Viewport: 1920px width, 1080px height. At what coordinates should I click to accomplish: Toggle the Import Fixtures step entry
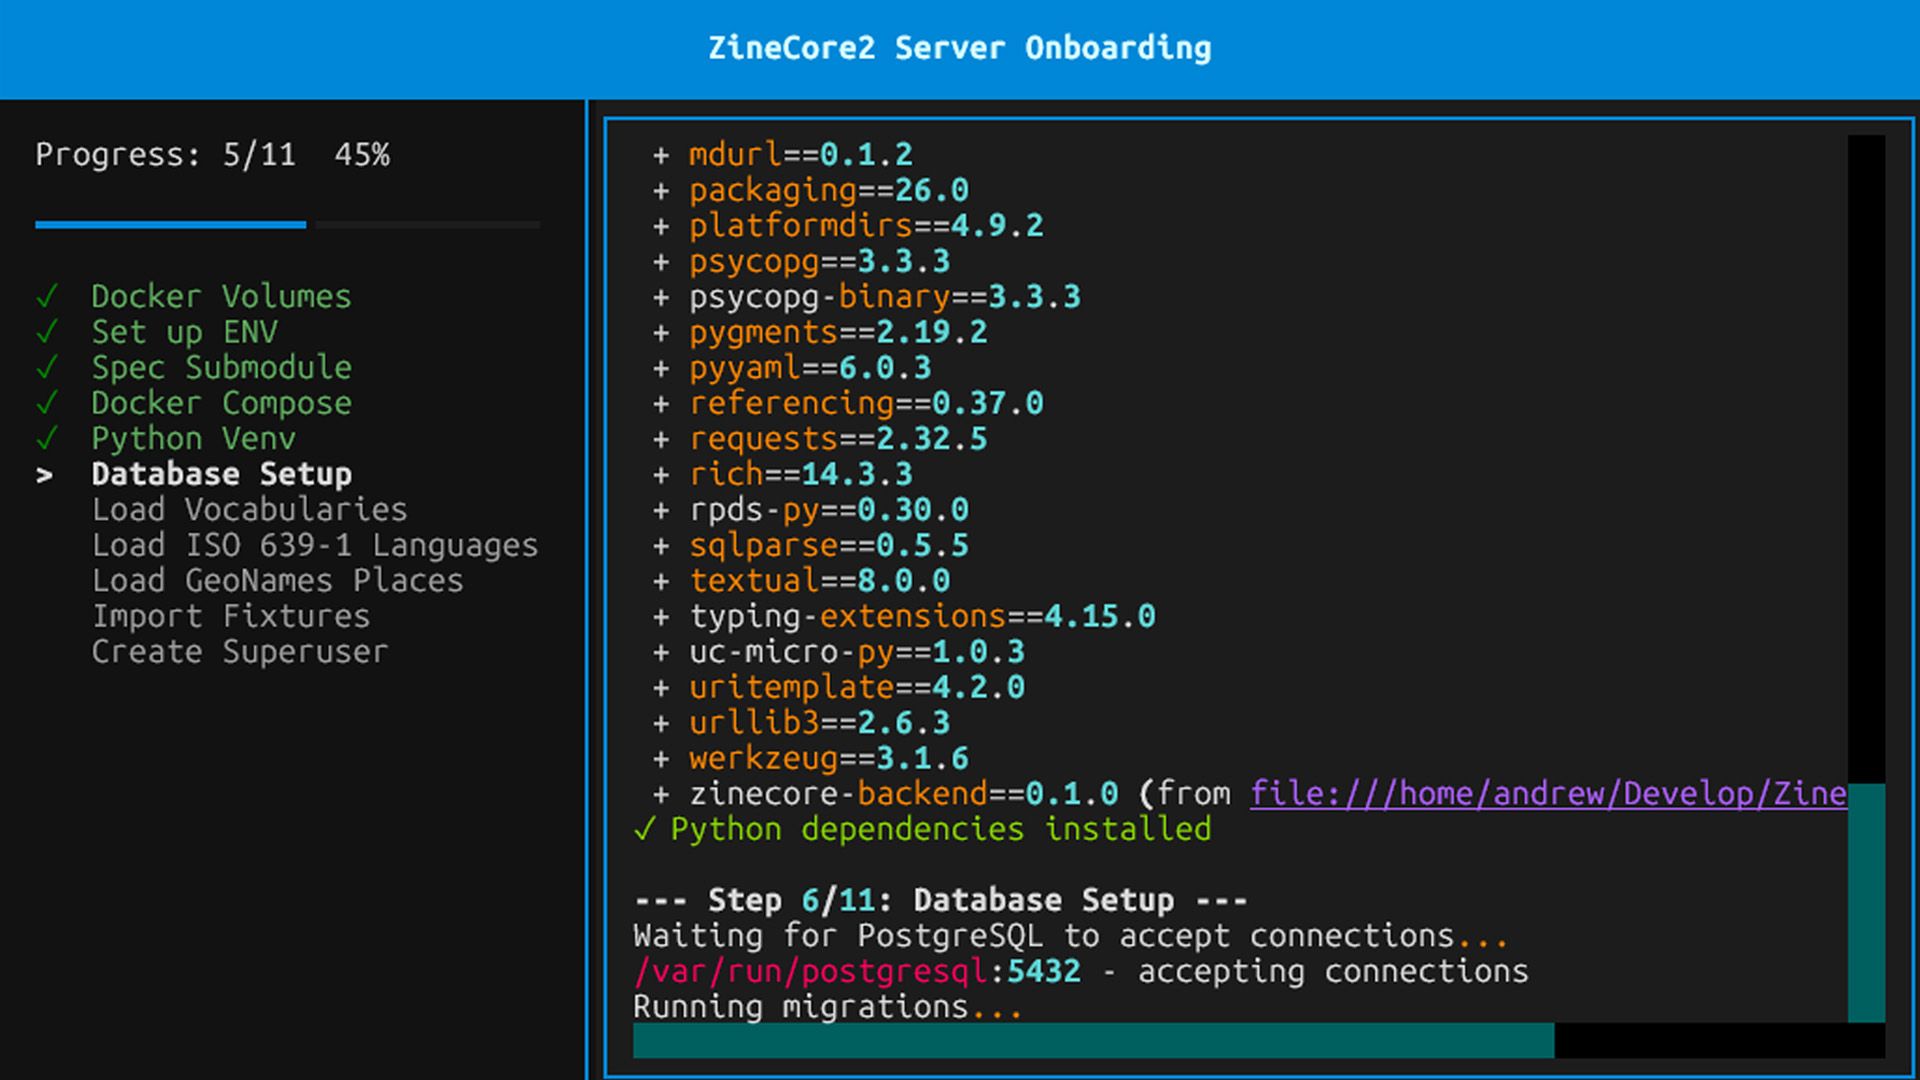pyautogui.click(x=230, y=616)
